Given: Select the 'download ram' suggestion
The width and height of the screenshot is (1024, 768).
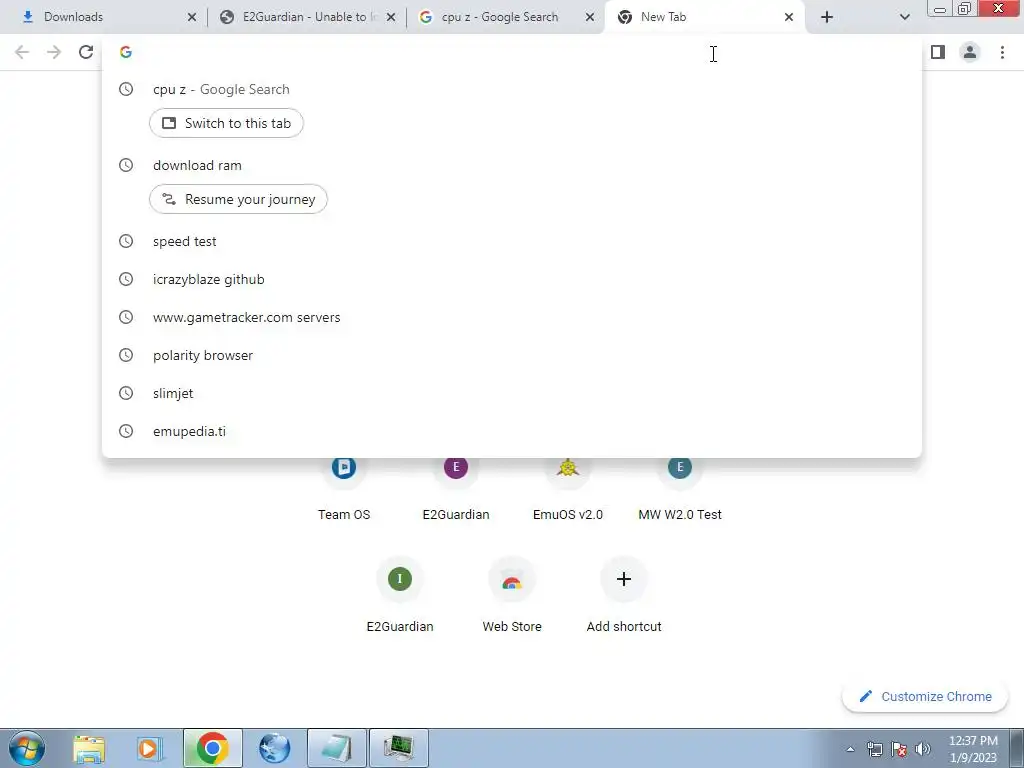Looking at the screenshot, I should 512,165.
